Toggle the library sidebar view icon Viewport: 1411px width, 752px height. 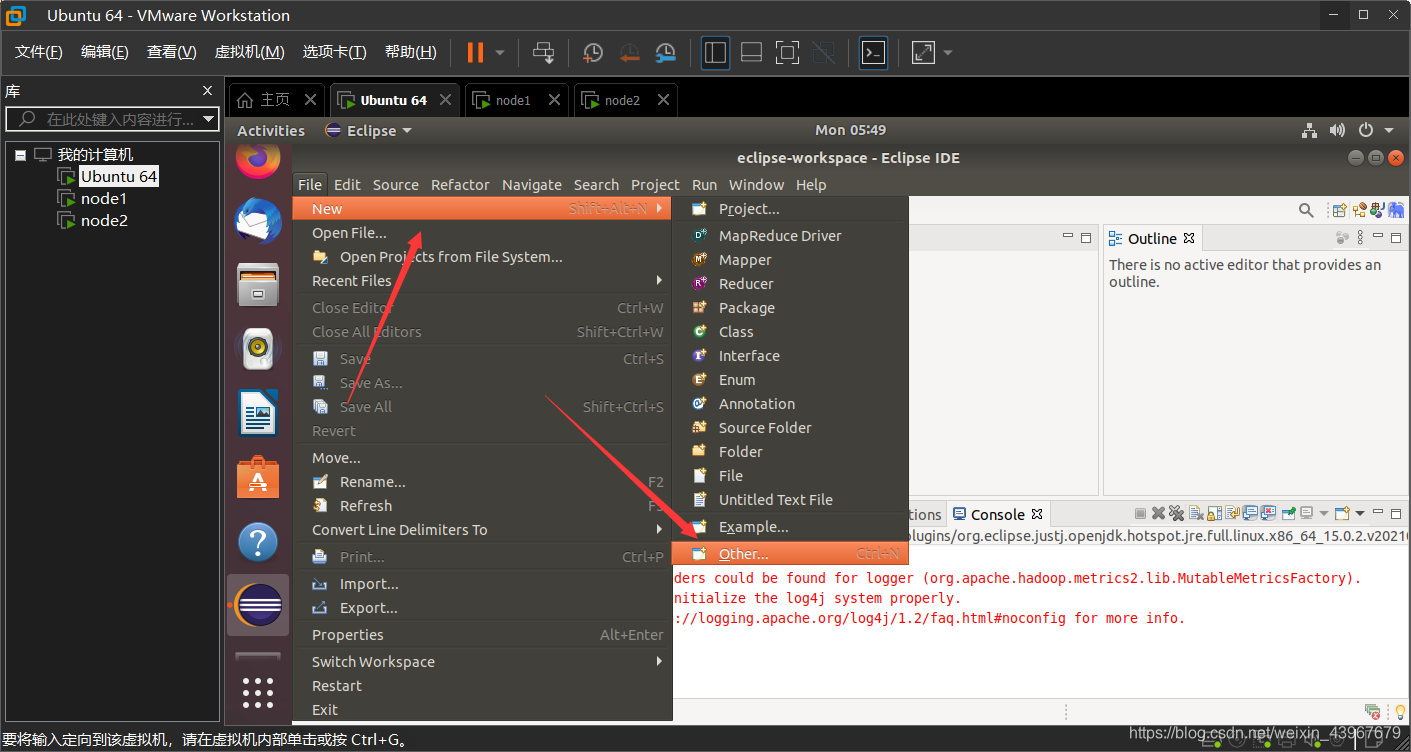coord(715,52)
